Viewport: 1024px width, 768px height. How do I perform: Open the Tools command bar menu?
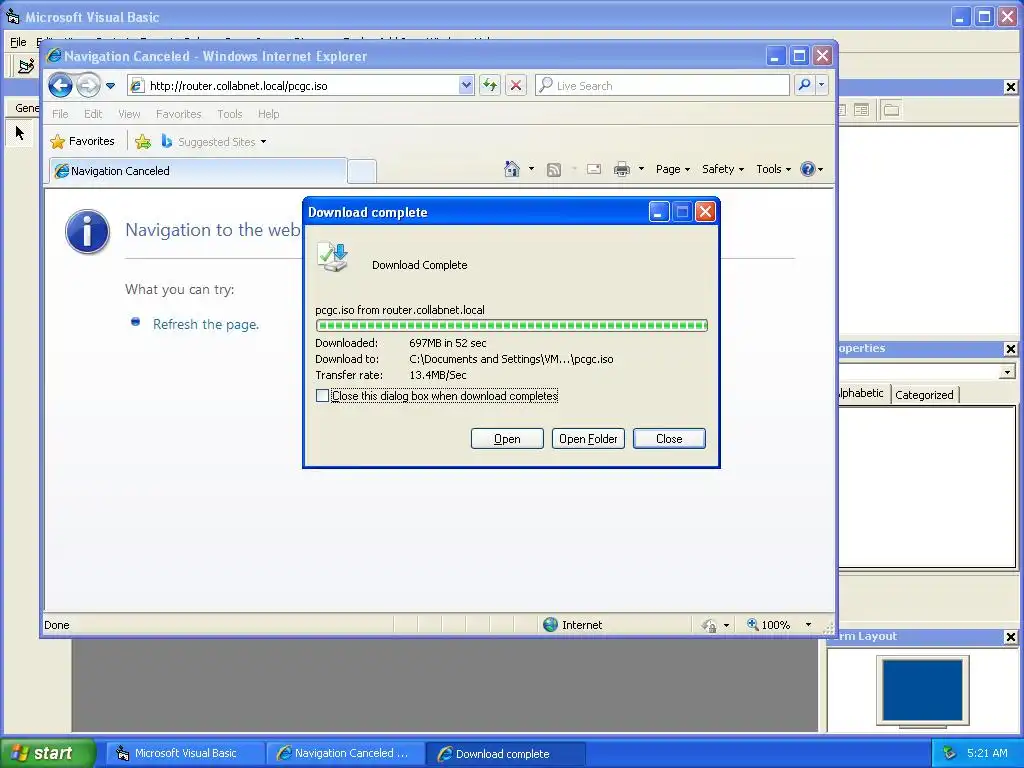tap(773, 169)
